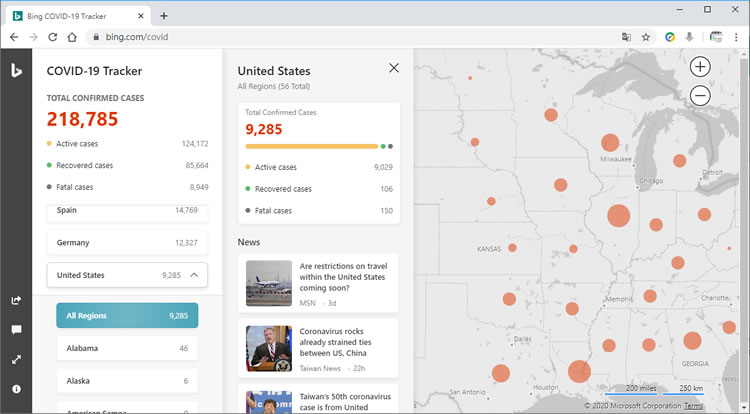Open Microsoft Terms link on map
Viewport: 750px width, 414px height.
pos(693,405)
